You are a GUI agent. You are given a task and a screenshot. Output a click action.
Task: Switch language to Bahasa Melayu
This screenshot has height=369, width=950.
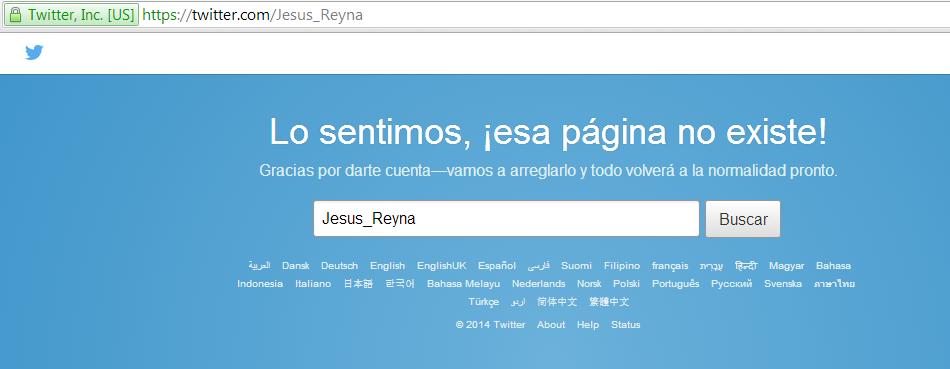[x=463, y=284]
